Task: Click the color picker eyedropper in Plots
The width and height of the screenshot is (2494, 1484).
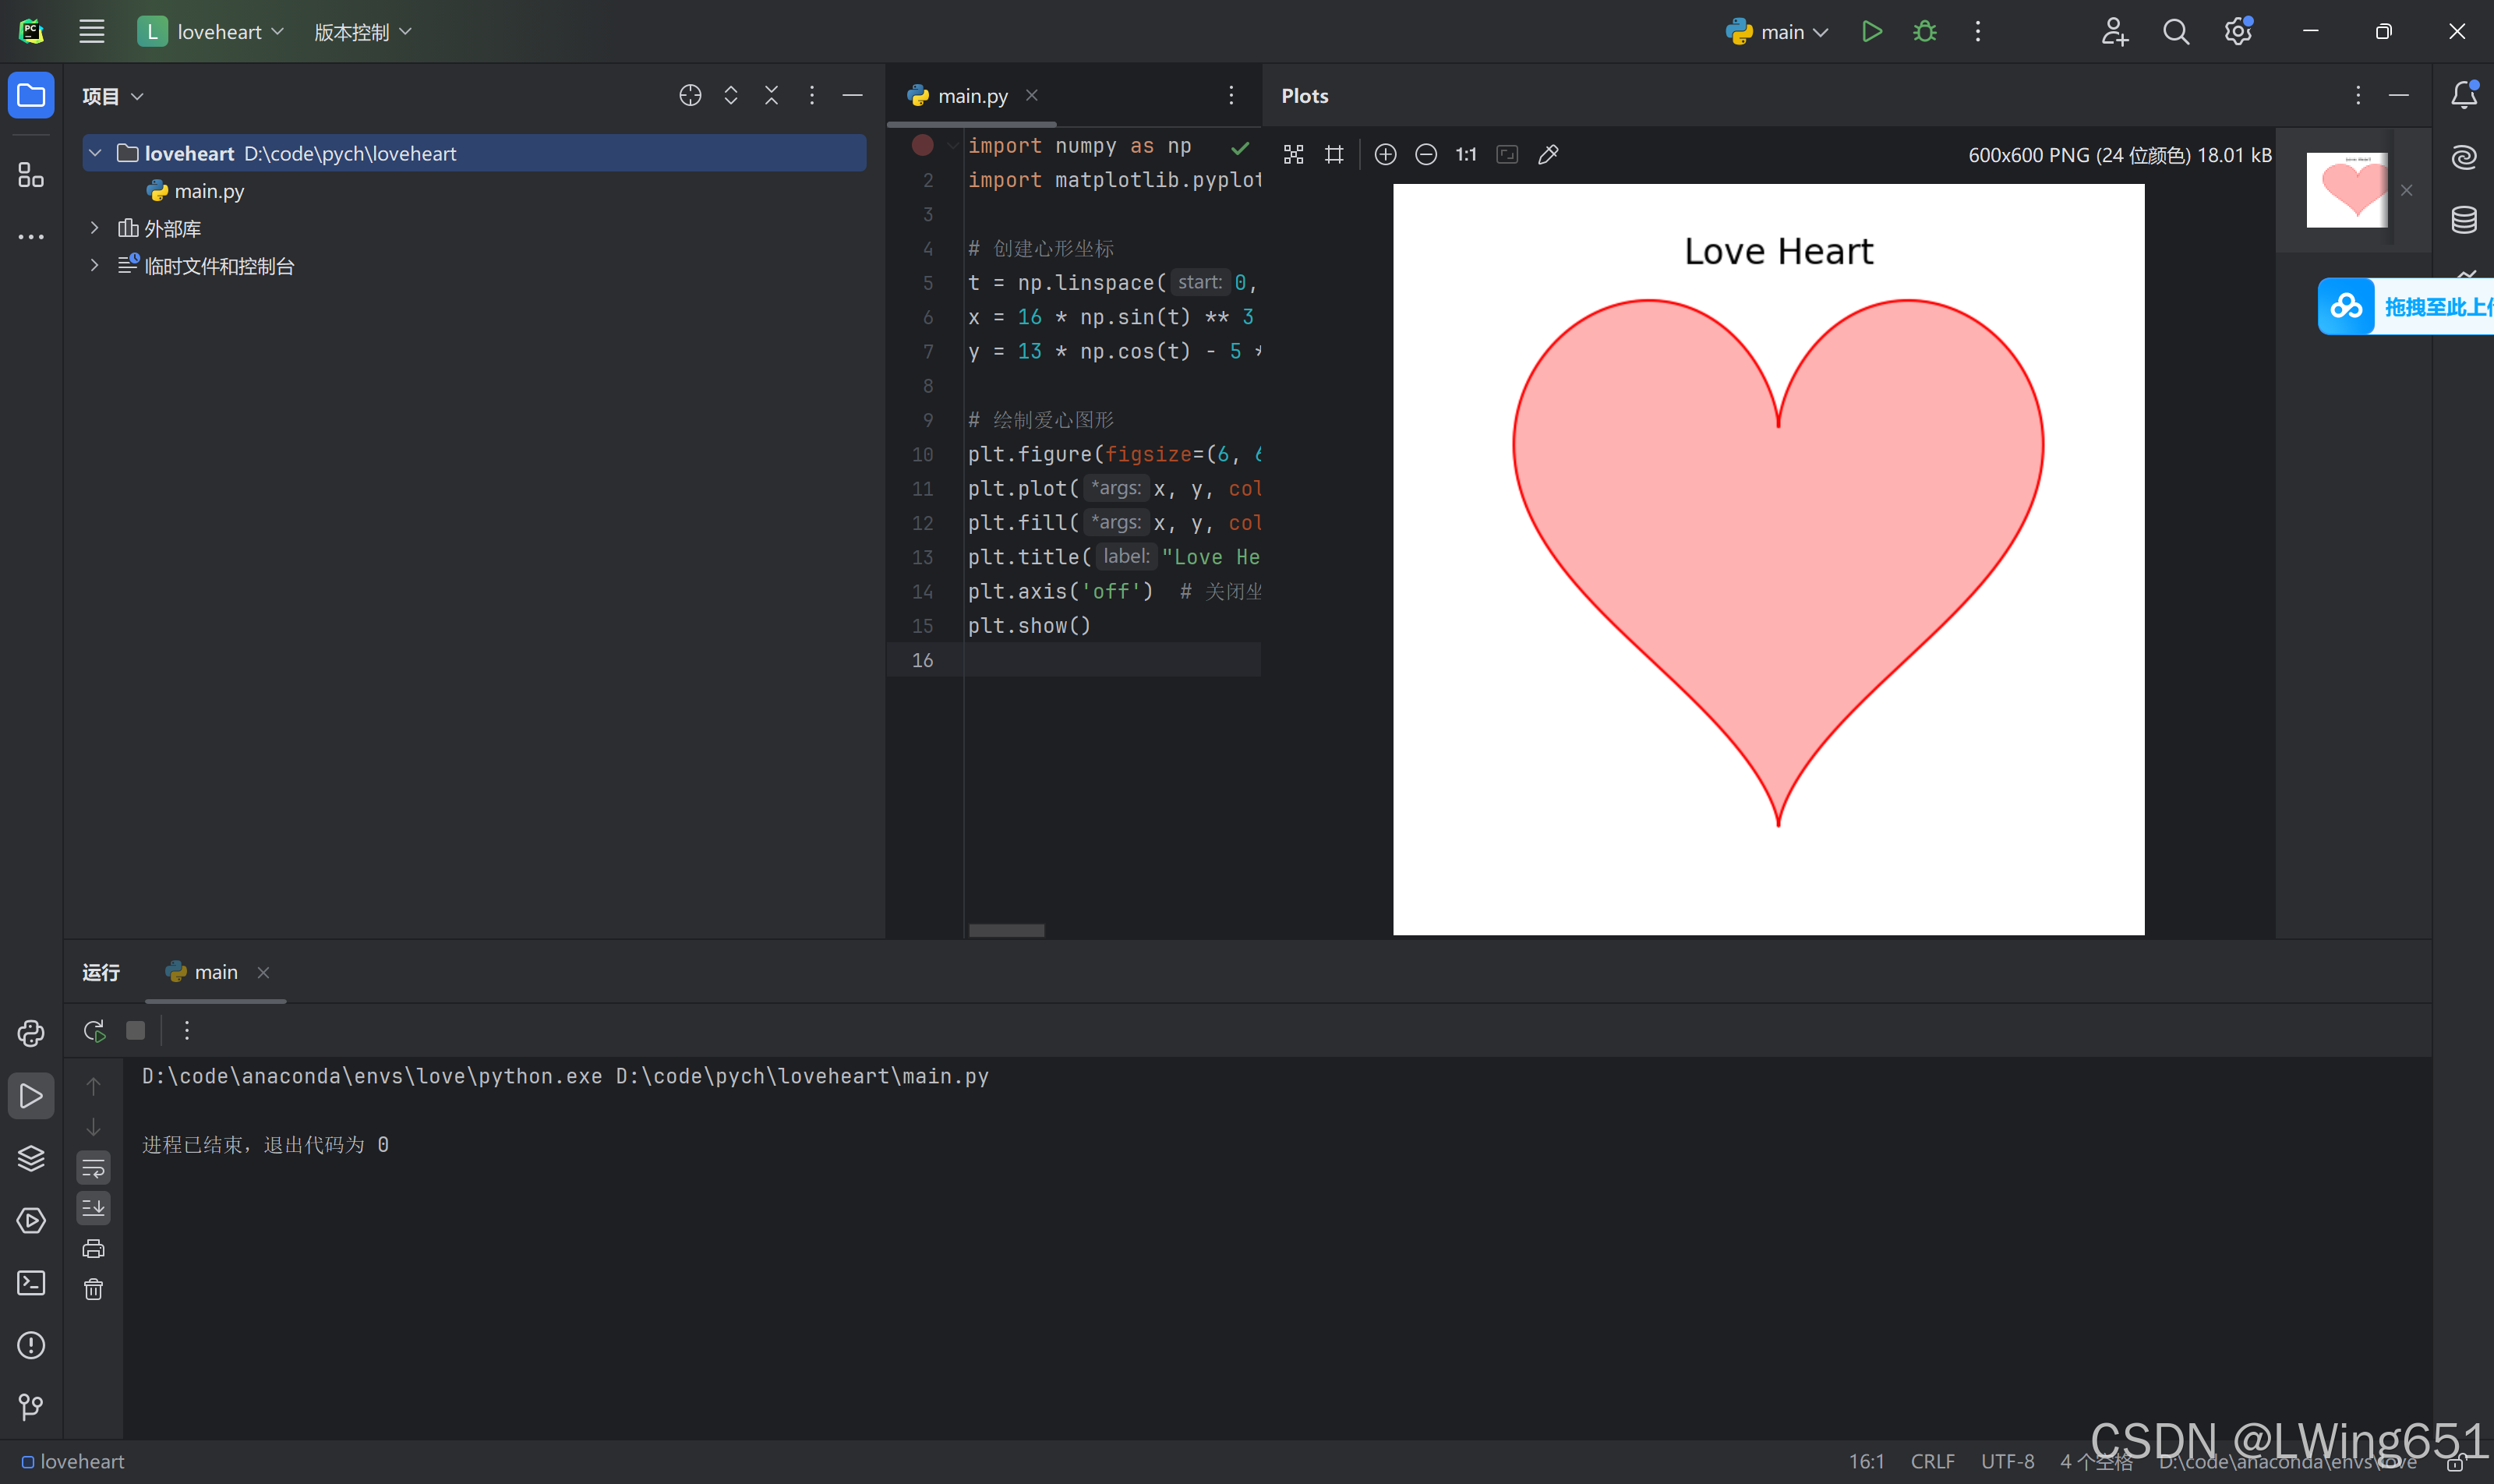Action: pyautogui.click(x=1548, y=155)
